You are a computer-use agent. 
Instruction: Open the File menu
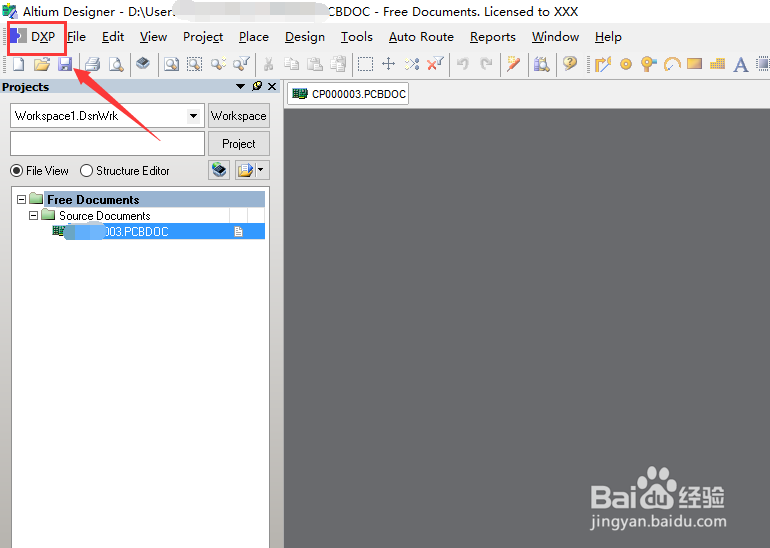coord(77,37)
